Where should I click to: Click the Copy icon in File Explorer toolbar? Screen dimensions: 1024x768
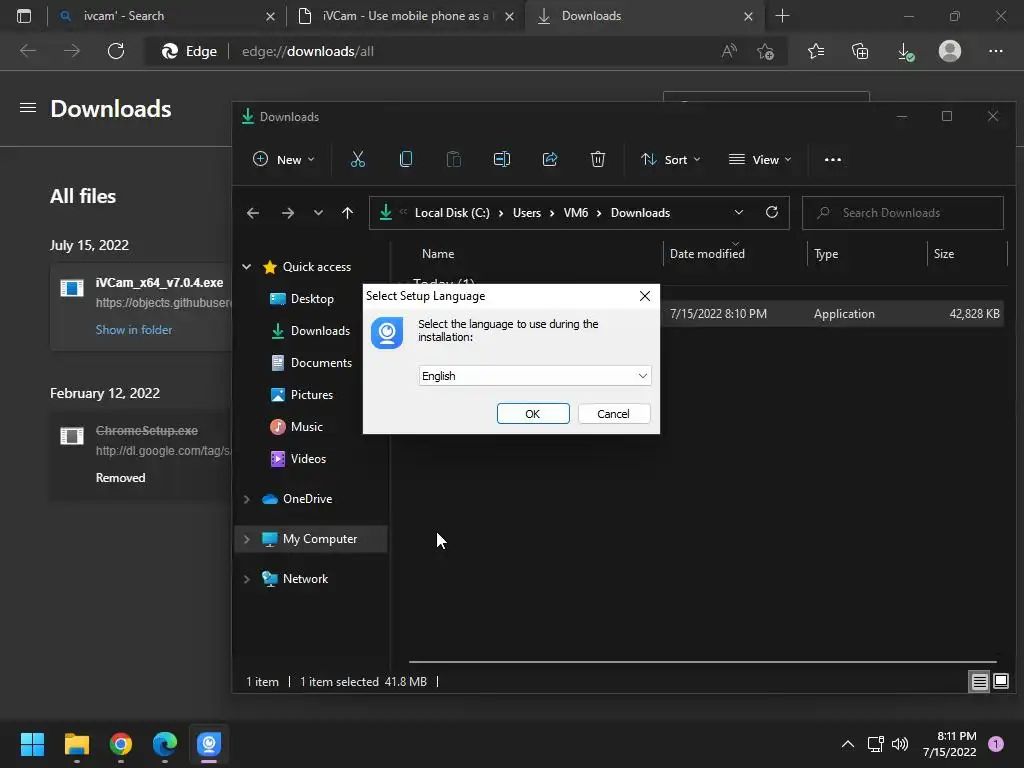(x=406, y=159)
